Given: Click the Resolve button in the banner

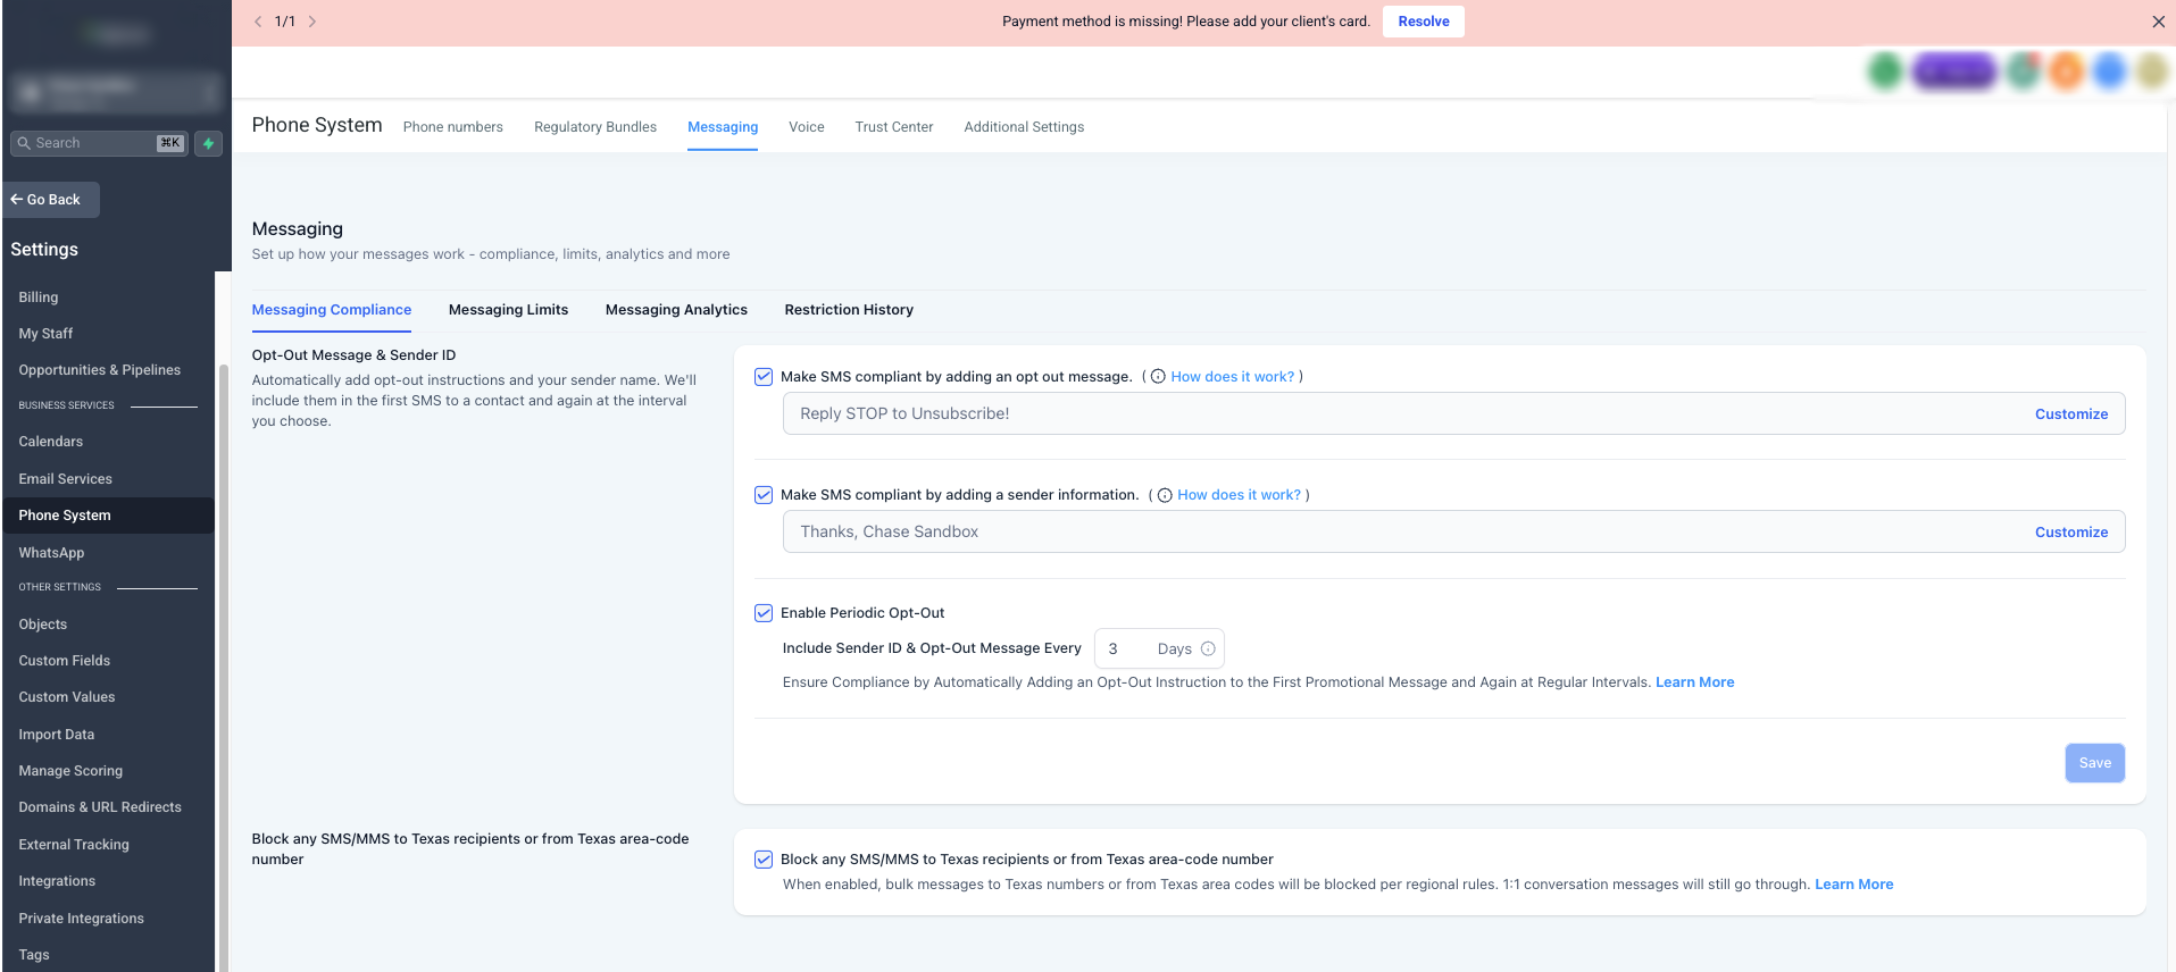Looking at the screenshot, I should click(x=1423, y=21).
